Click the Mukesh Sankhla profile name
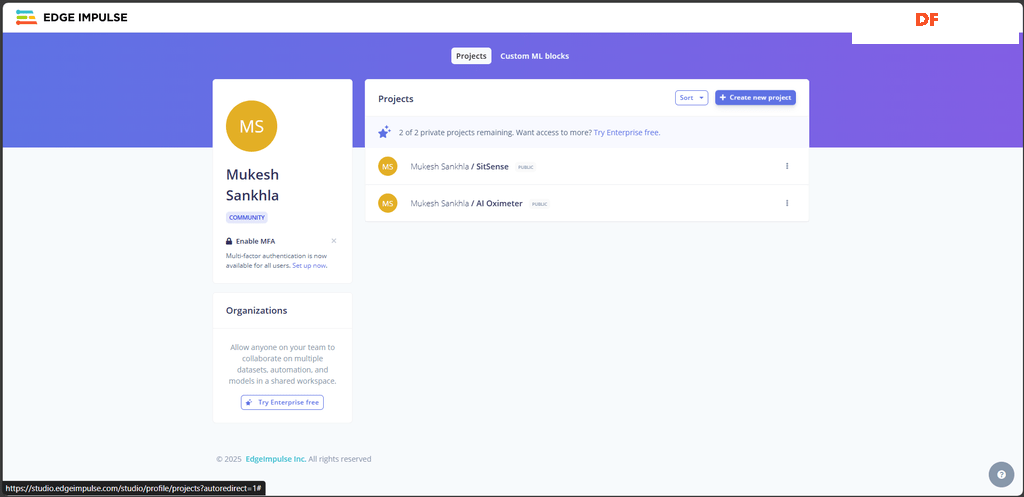The height and width of the screenshot is (497, 1024). point(253,185)
